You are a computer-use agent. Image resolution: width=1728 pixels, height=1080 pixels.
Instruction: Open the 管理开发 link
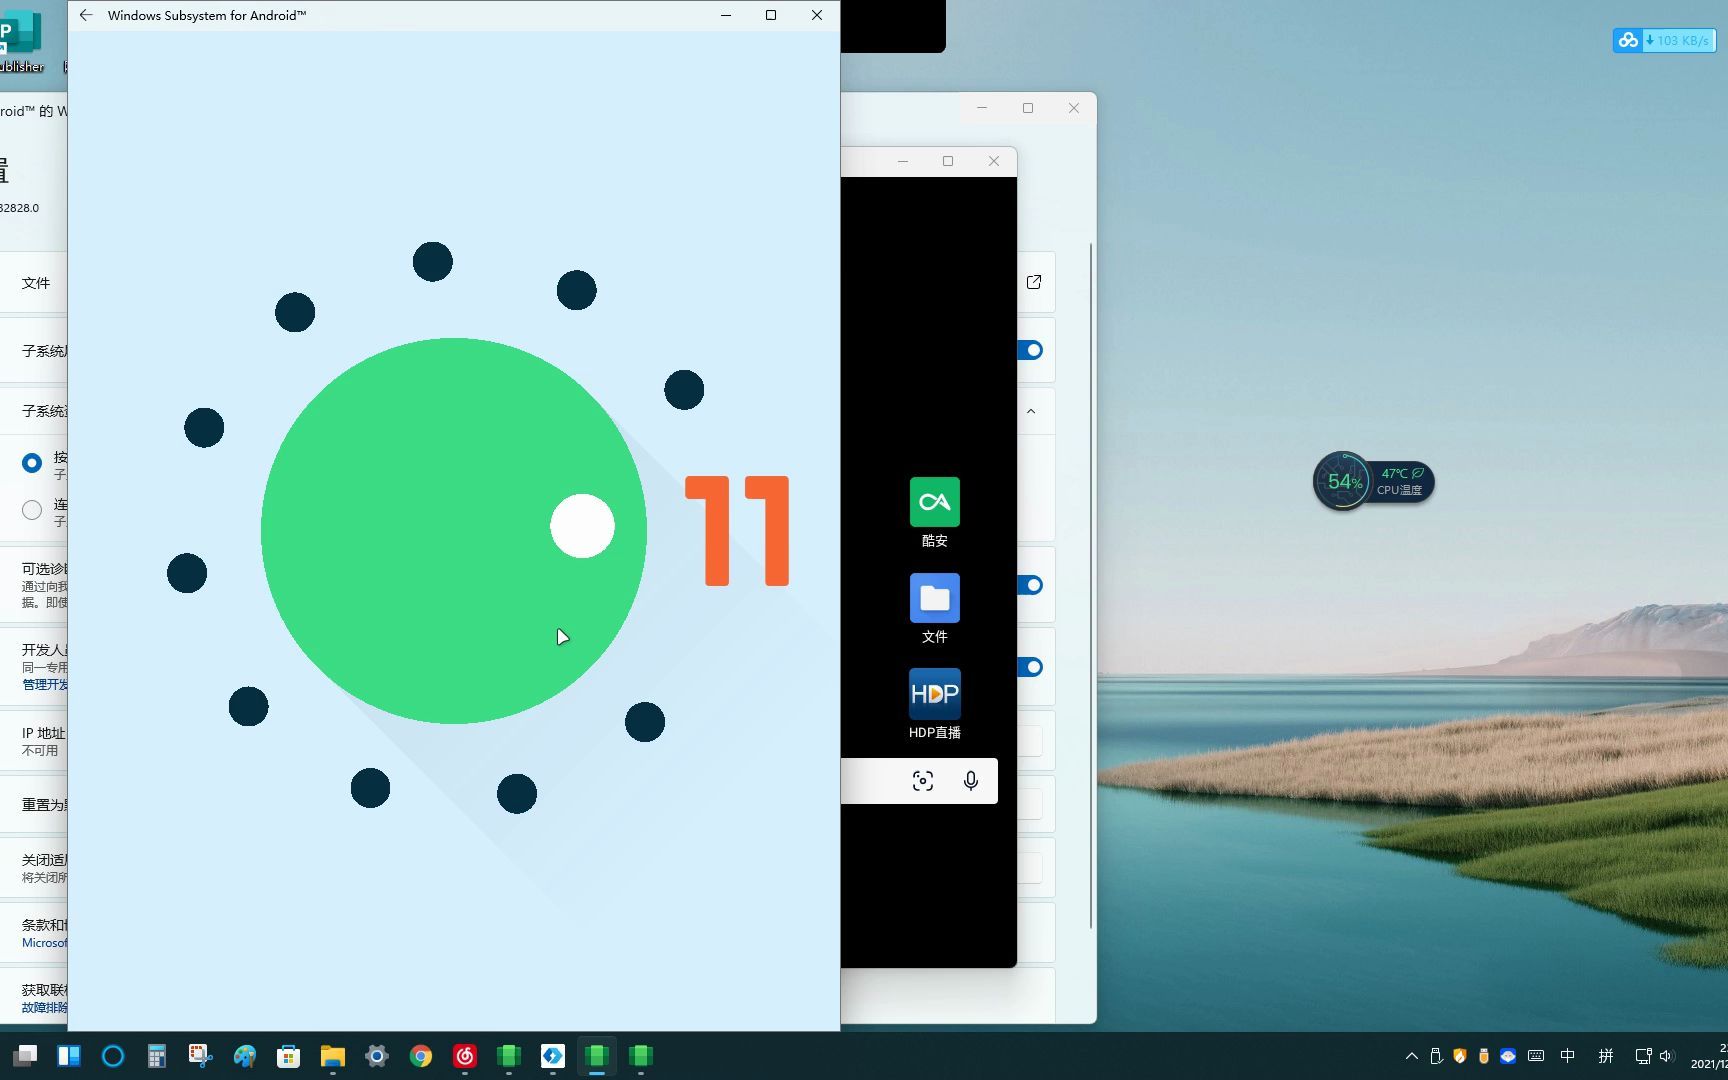coord(45,685)
